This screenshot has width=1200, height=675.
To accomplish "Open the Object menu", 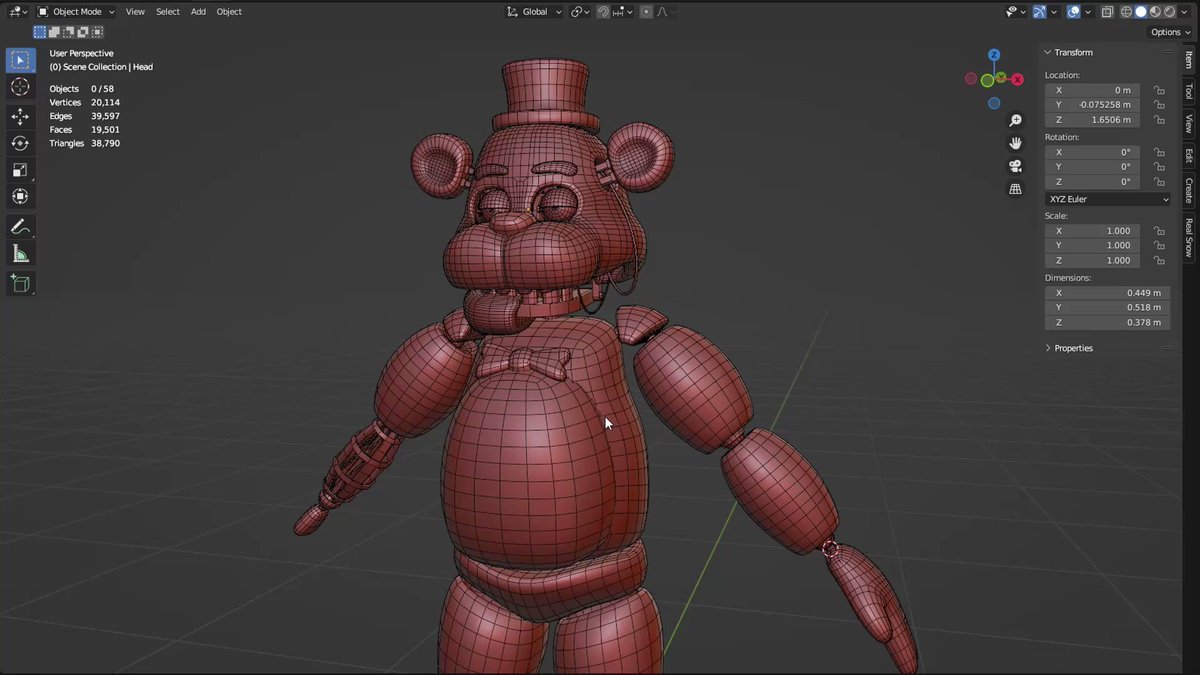I will [x=229, y=11].
